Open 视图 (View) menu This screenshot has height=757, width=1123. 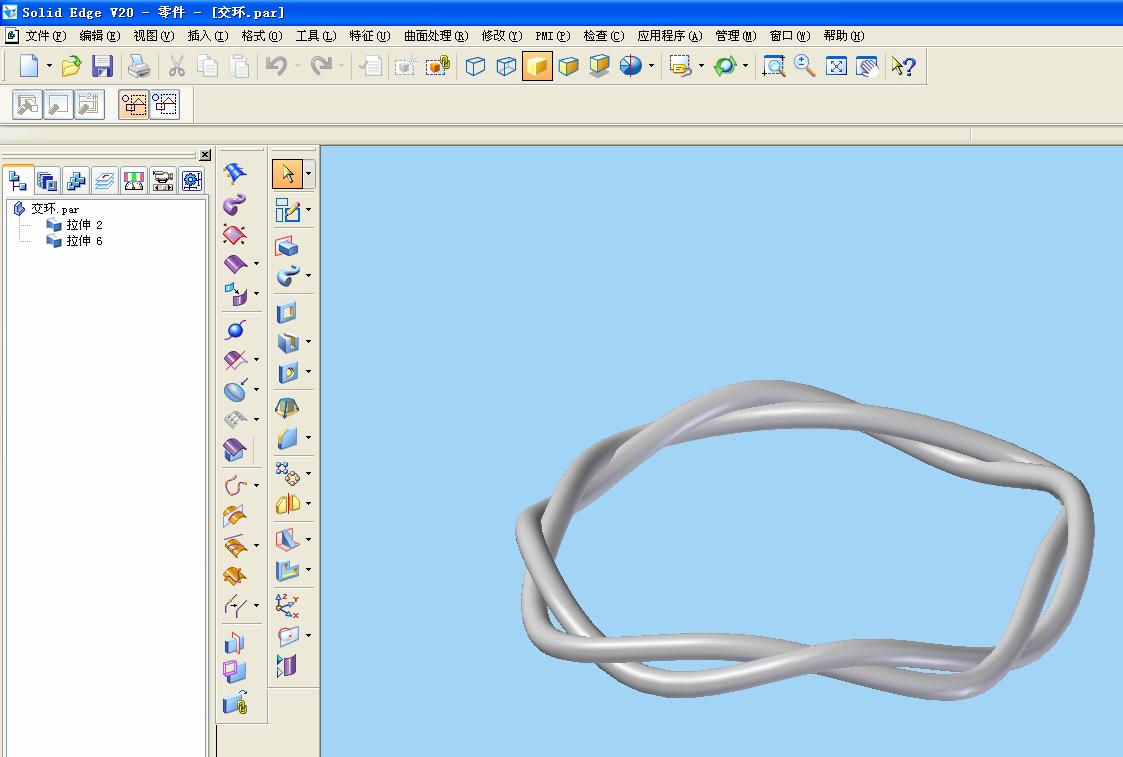pyautogui.click(x=153, y=36)
